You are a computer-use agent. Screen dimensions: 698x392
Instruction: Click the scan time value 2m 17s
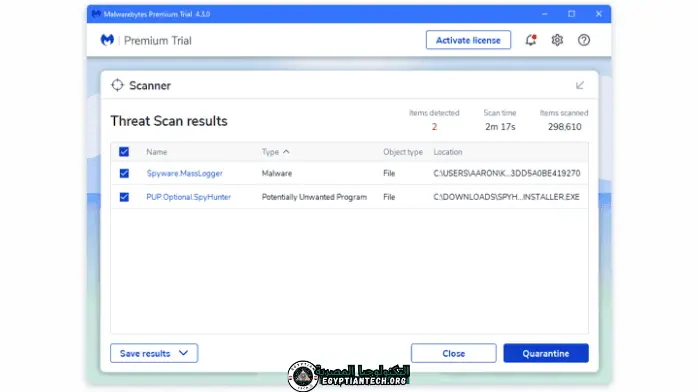click(x=500, y=127)
